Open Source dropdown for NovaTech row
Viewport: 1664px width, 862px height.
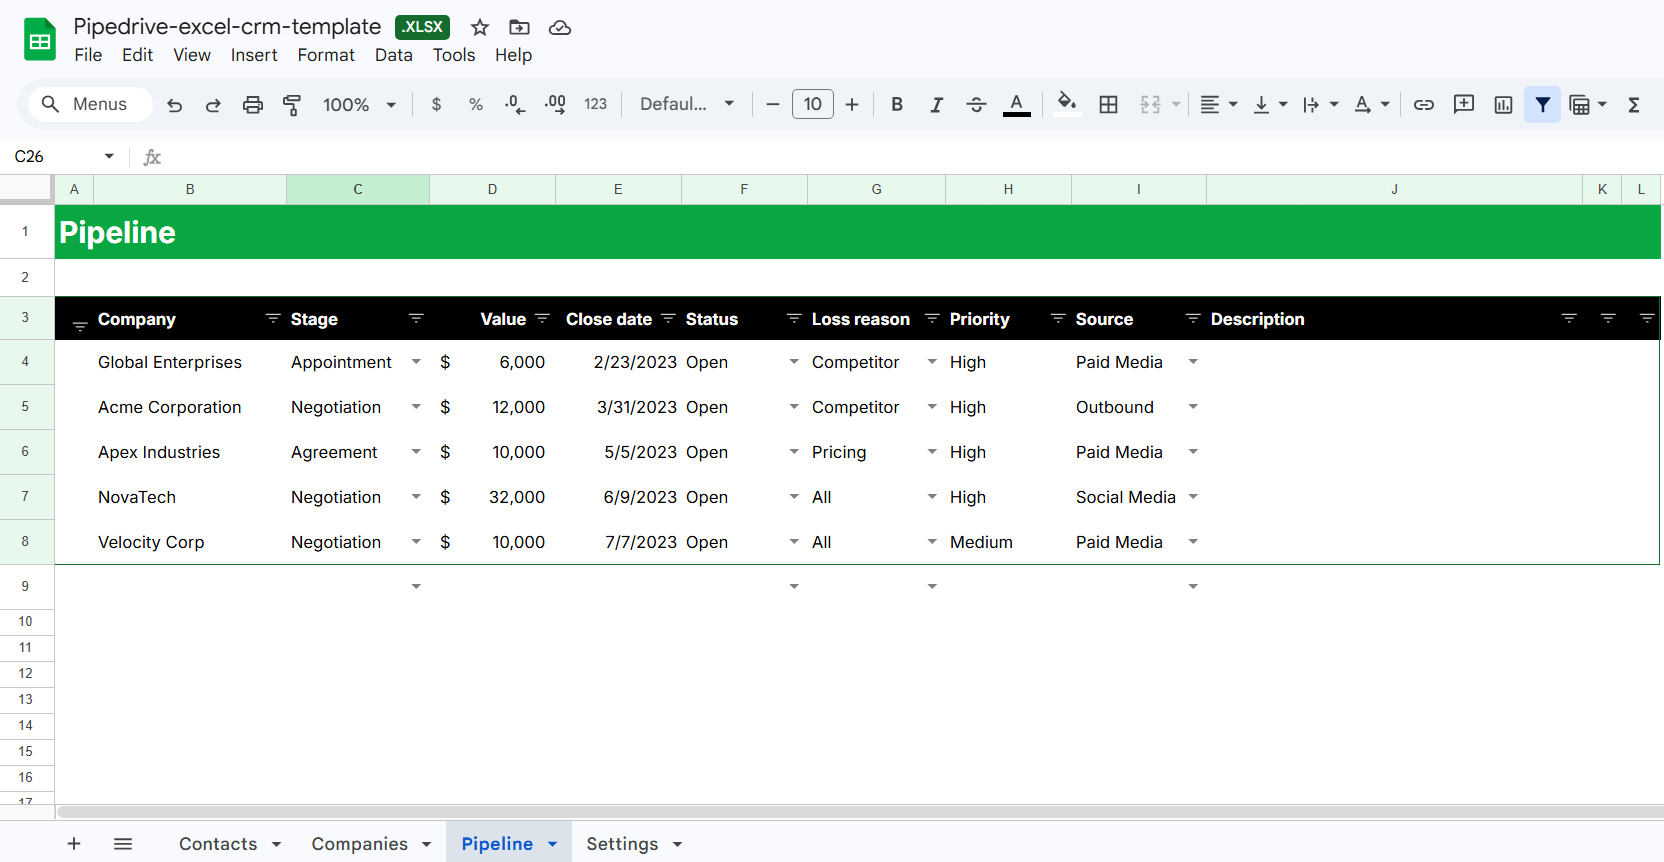[x=1193, y=497]
